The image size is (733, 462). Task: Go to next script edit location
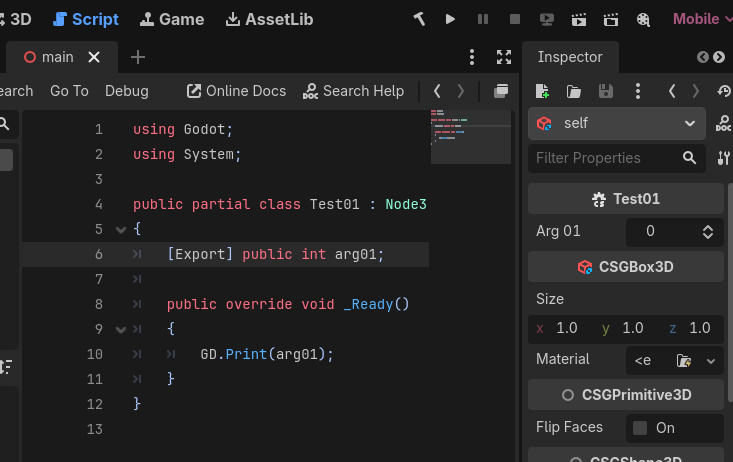pyautogui.click(x=461, y=91)
